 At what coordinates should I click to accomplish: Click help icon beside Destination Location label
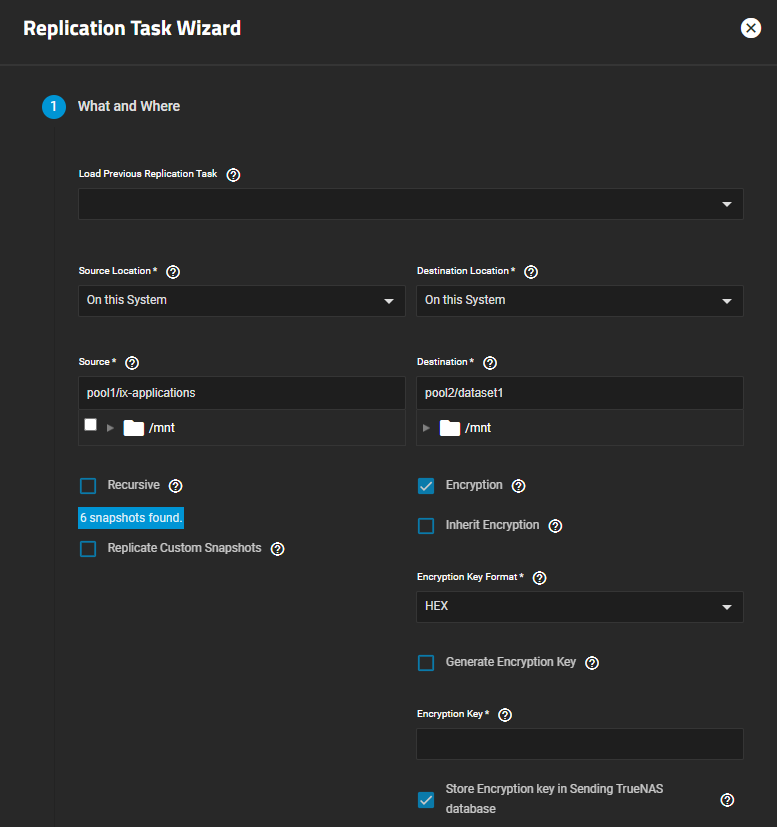pyautogui.click(x=531, y=272)
